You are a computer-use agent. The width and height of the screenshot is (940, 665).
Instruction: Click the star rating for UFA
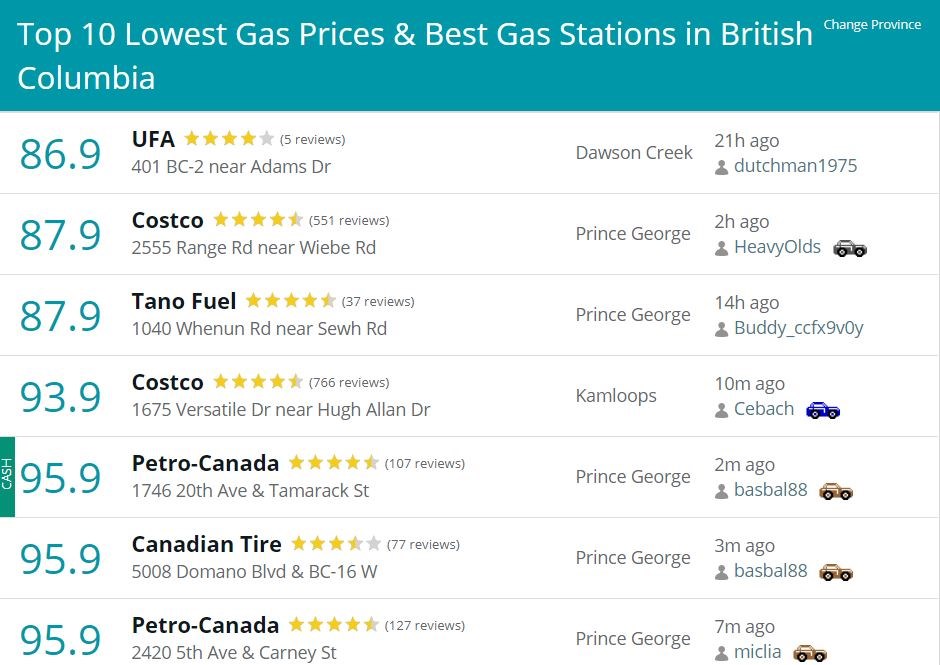click(x=229, y=139)
